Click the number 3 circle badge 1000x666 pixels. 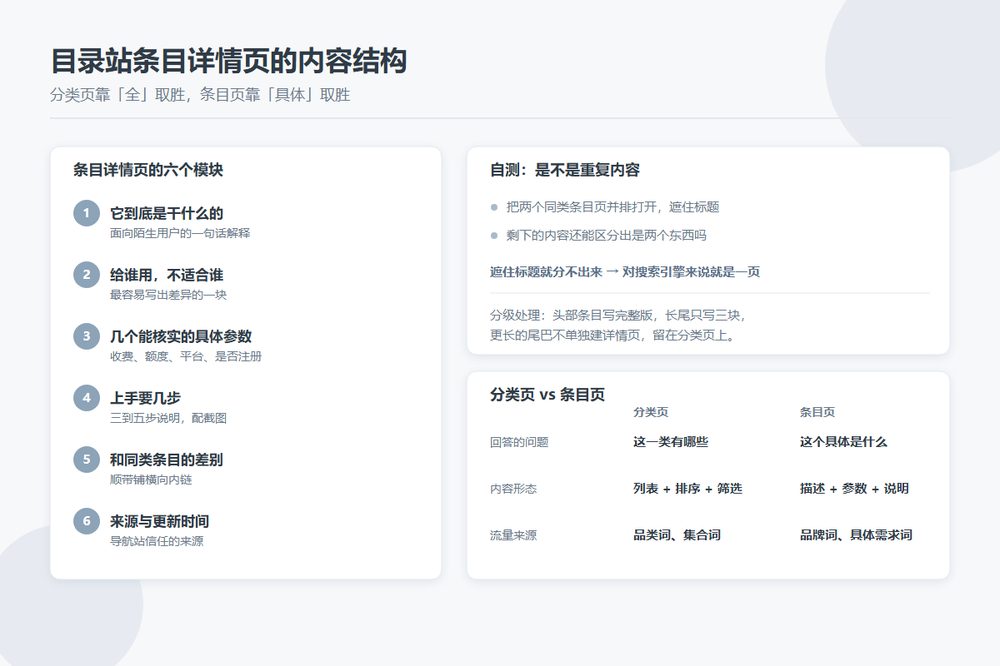coord(86,336)
